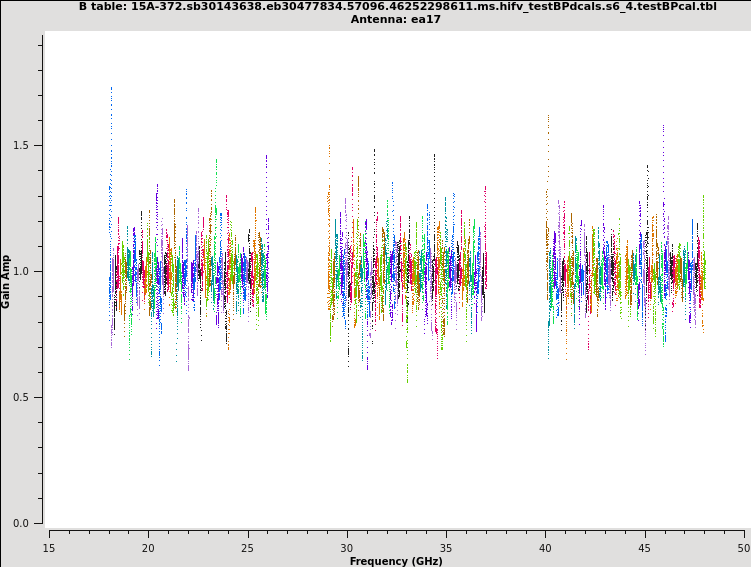Click the data cluster spanning 18–26 GHz
This screenshot has height=567, width=751.
[188, 271]
